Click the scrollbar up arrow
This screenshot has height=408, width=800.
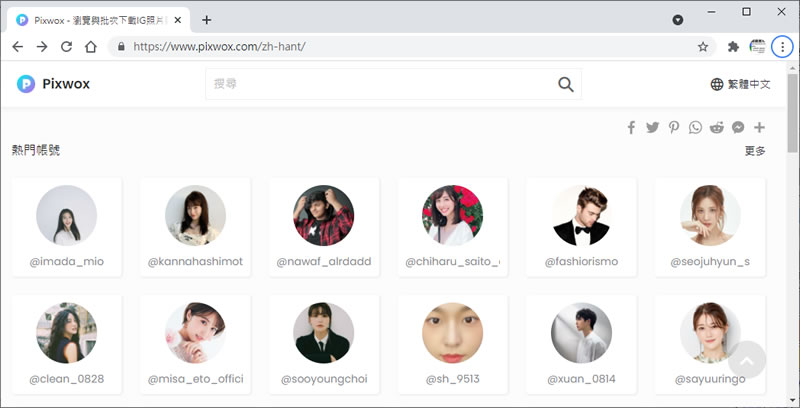(x=792, y=67)
